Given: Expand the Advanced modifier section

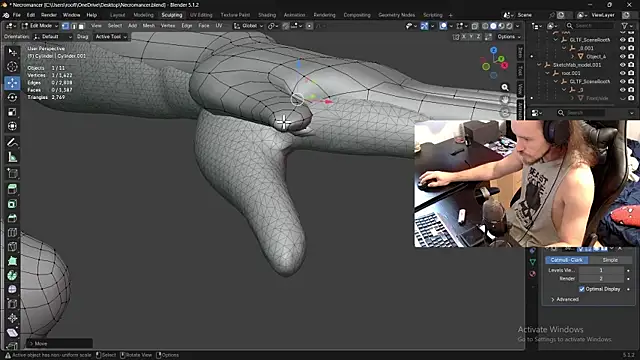Looking at the screenshot, I should point(565,299).
